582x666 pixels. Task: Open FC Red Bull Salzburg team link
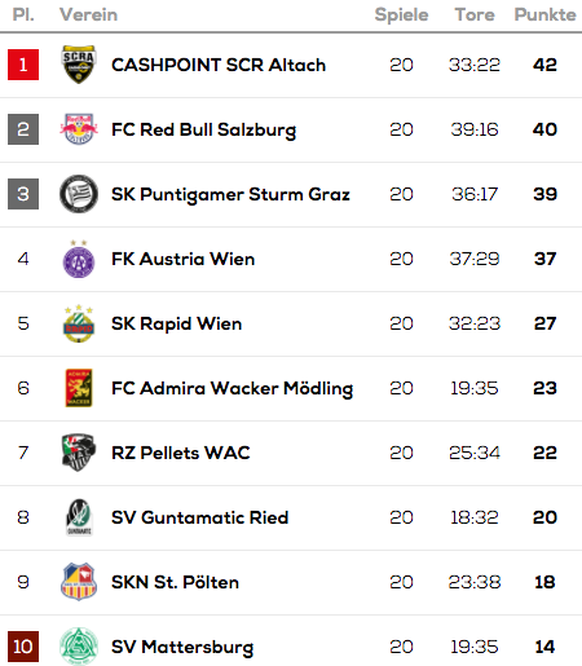coord(203,130)
